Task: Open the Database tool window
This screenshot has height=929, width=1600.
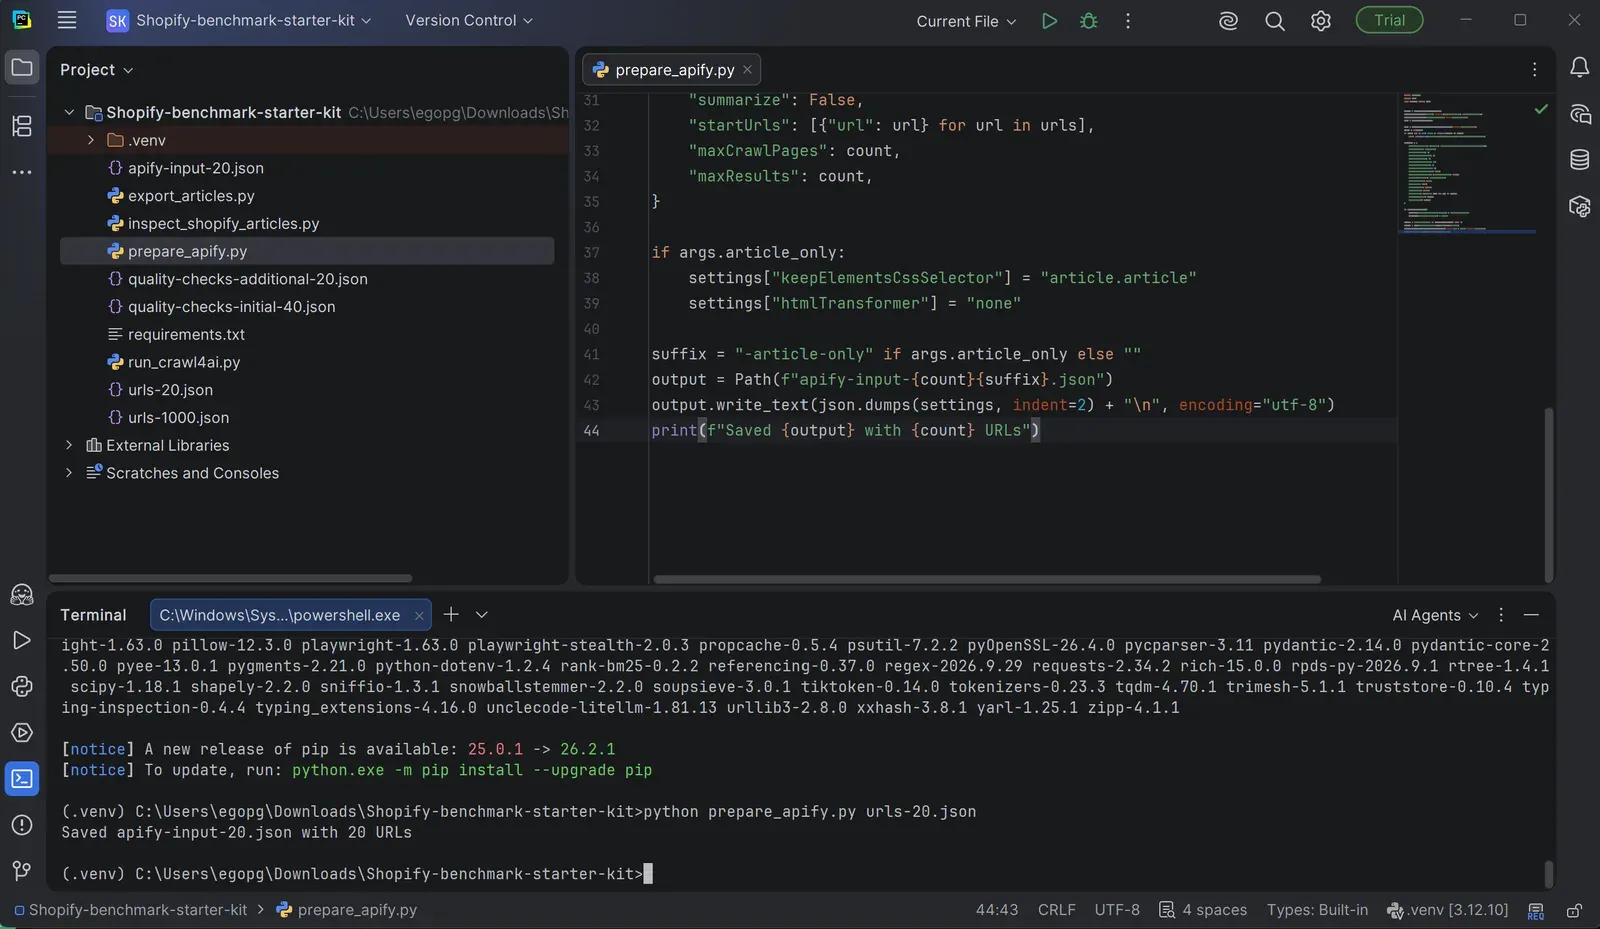Action: 1580,159
